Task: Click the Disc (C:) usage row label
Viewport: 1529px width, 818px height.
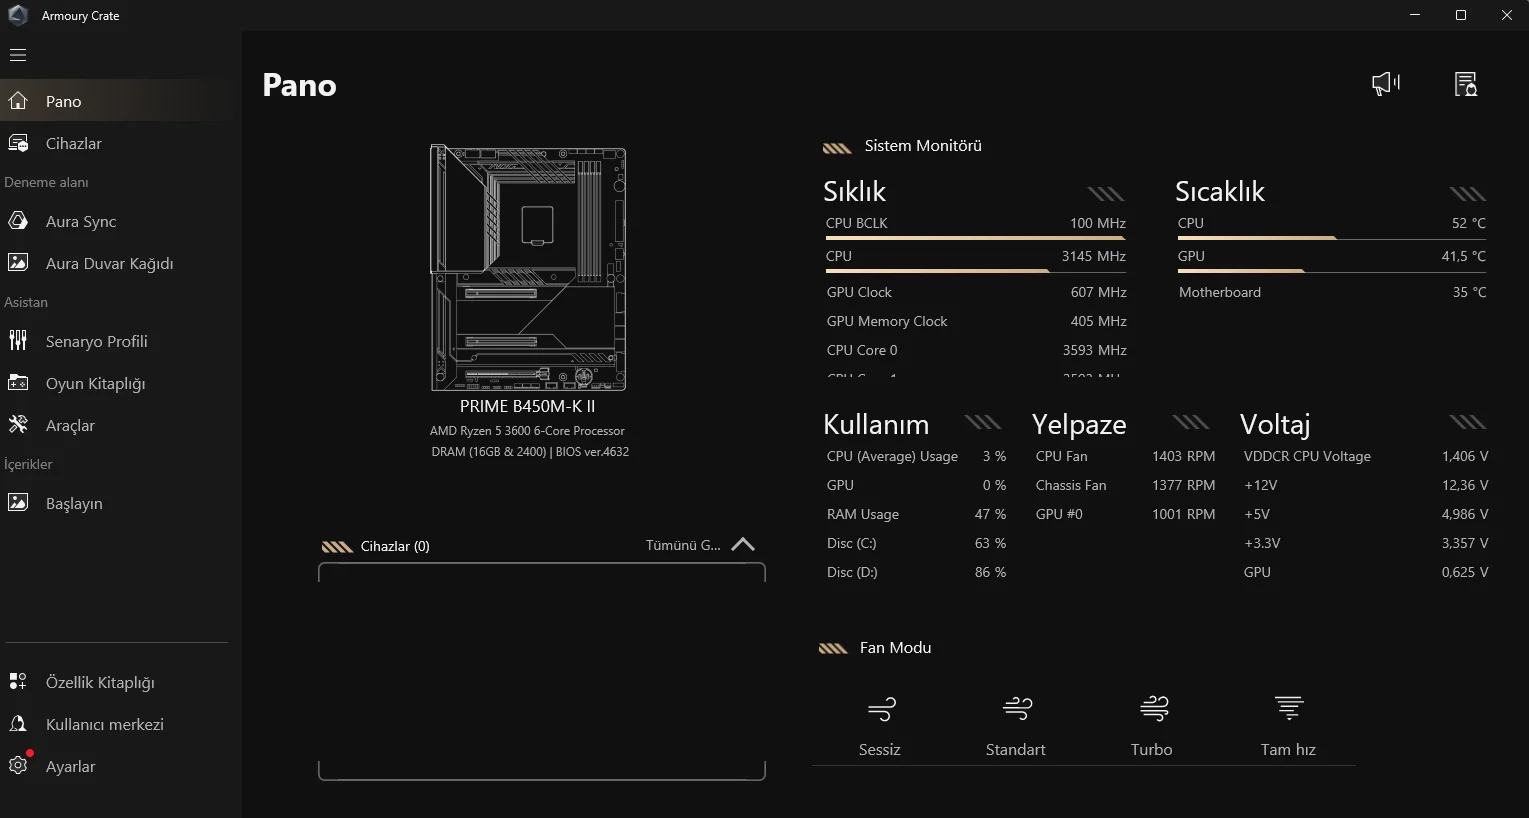Action: pyautogui.click(x=851, y=543)
